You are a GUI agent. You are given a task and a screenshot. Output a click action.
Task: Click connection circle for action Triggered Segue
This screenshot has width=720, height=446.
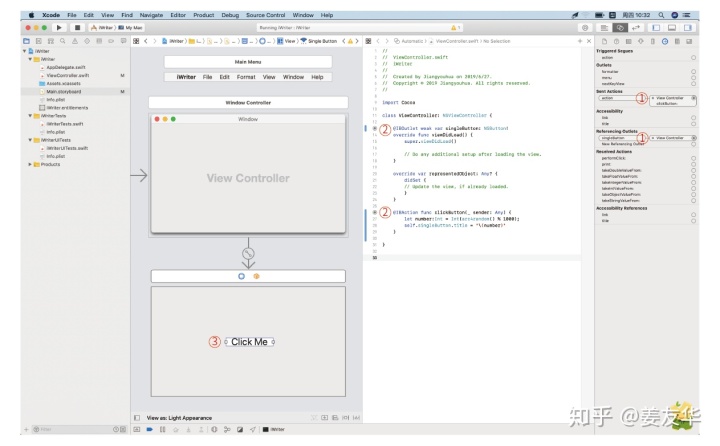click(x=693, y=58)
